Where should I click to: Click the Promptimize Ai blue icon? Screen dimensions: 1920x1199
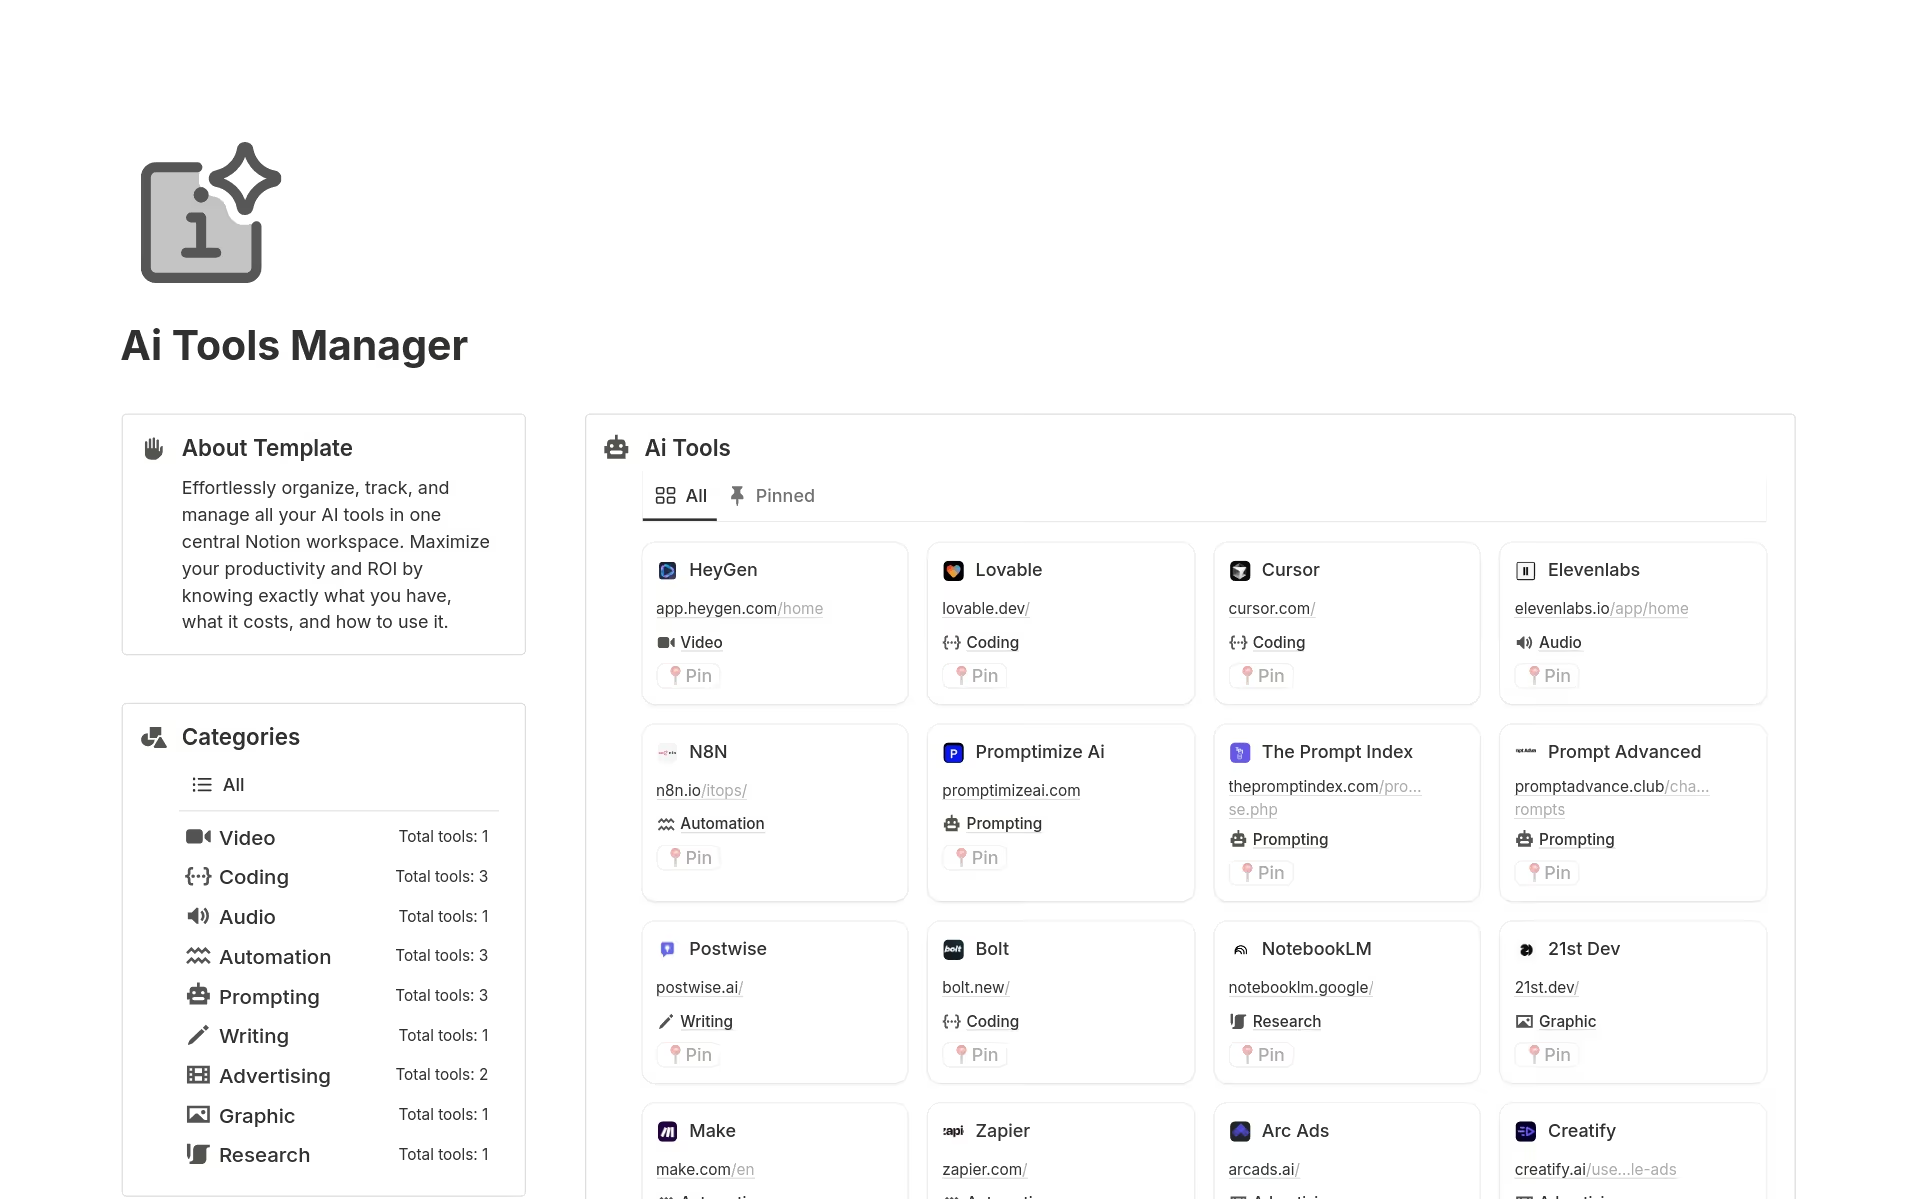pyautogui.click(x=953, y=753)
